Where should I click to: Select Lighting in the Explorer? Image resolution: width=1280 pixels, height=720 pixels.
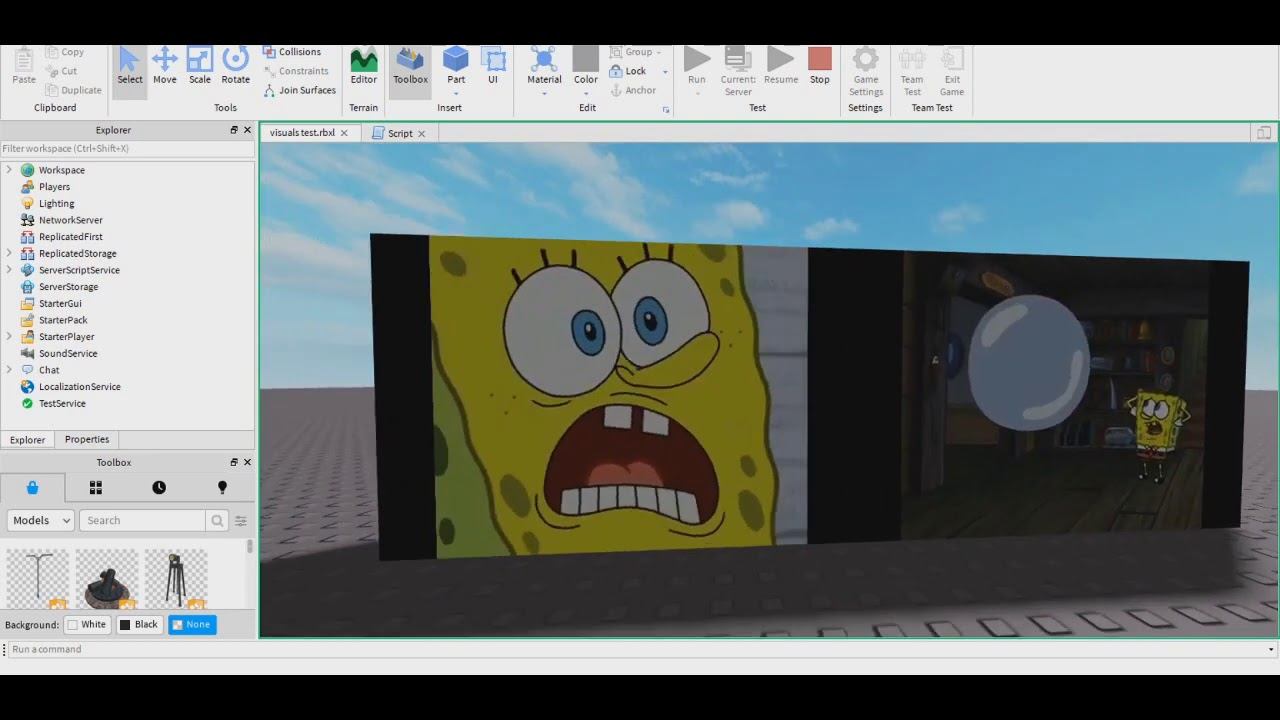pyautogui.click(x=57, y=203)
